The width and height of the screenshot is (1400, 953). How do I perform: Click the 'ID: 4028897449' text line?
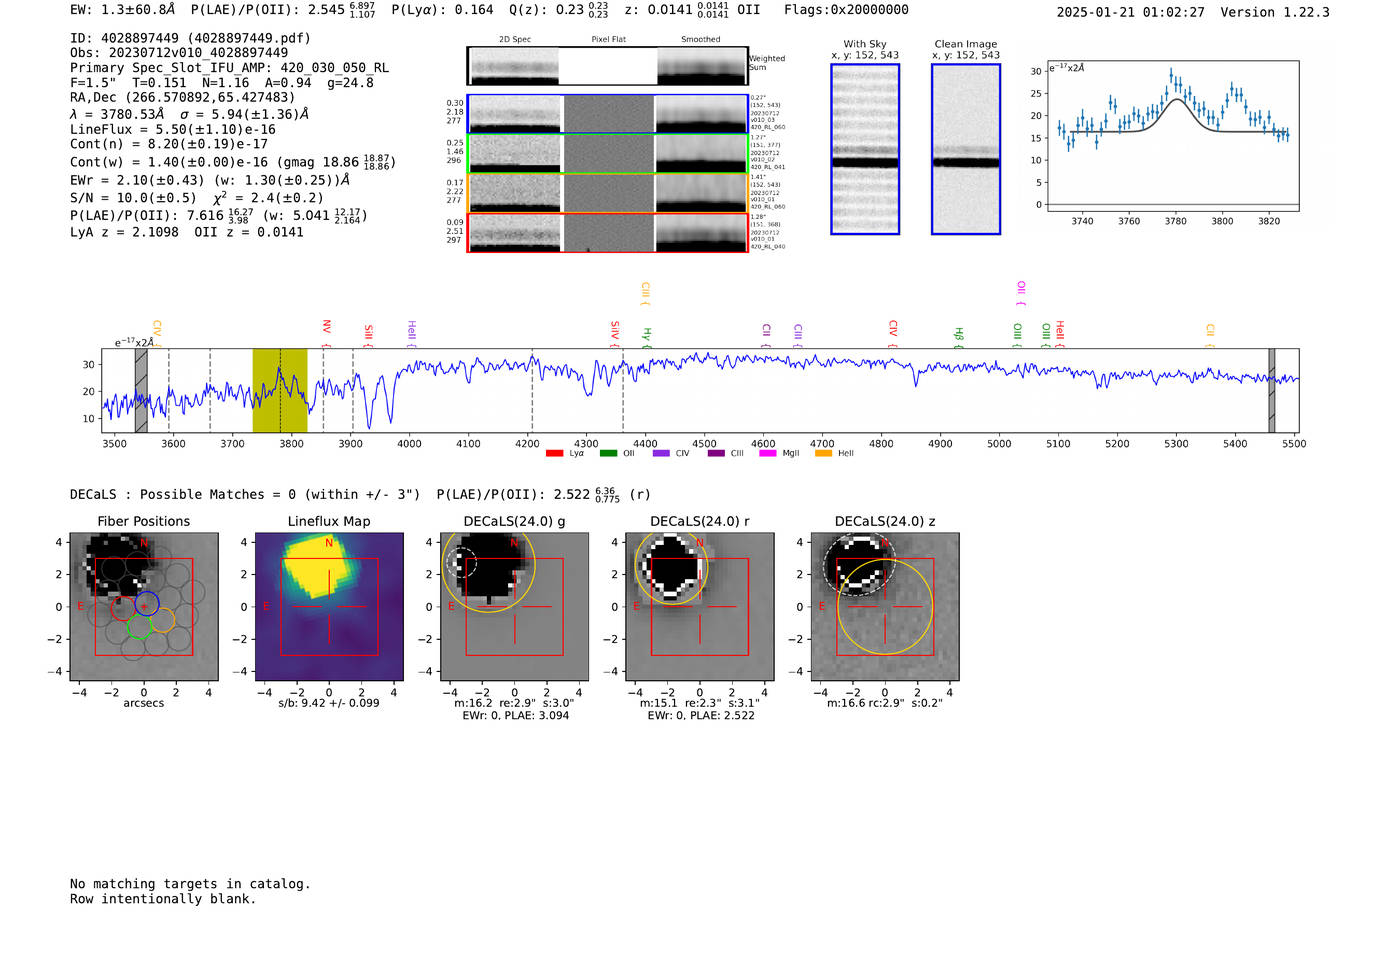point(190,38)
